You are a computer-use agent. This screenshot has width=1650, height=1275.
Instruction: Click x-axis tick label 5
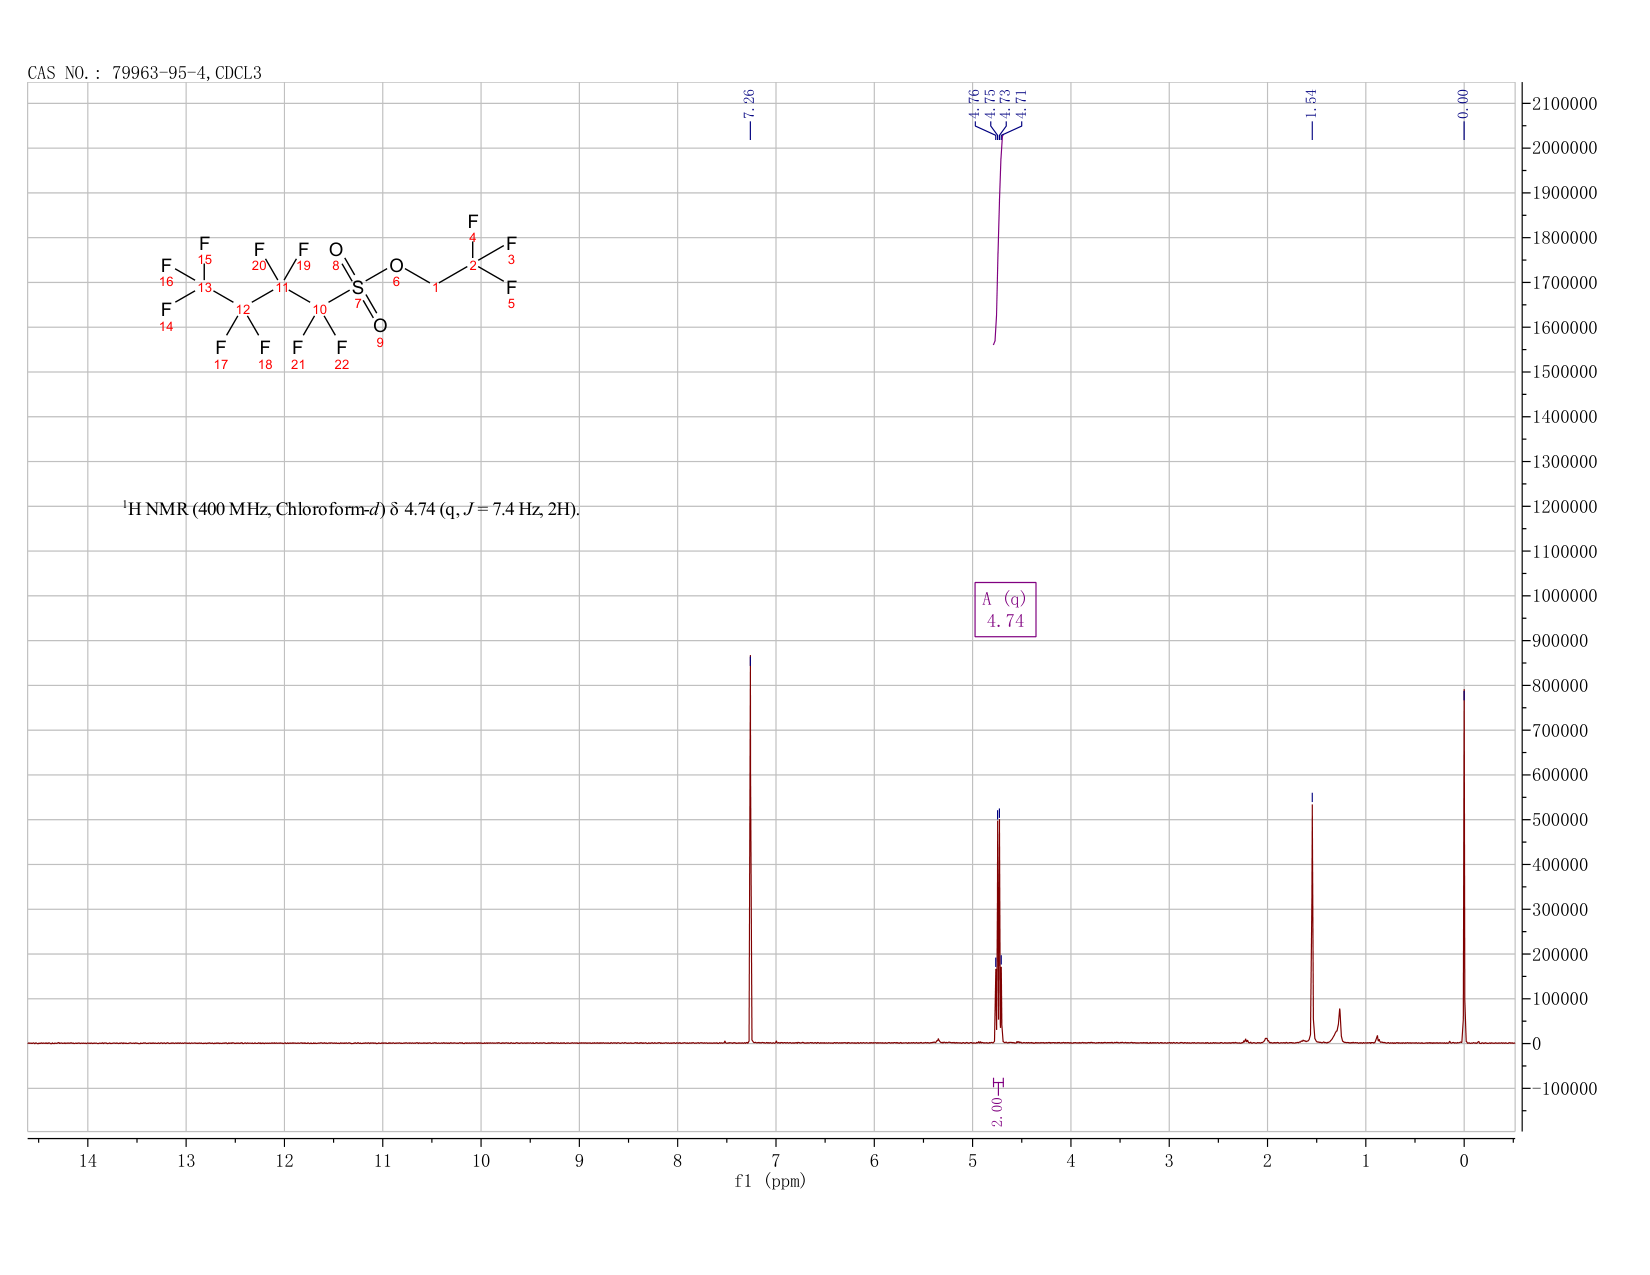pos(972,1160)
